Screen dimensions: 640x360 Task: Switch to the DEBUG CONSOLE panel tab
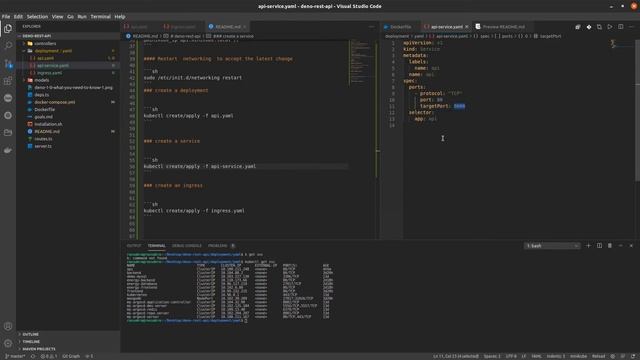tap(187, 246)
